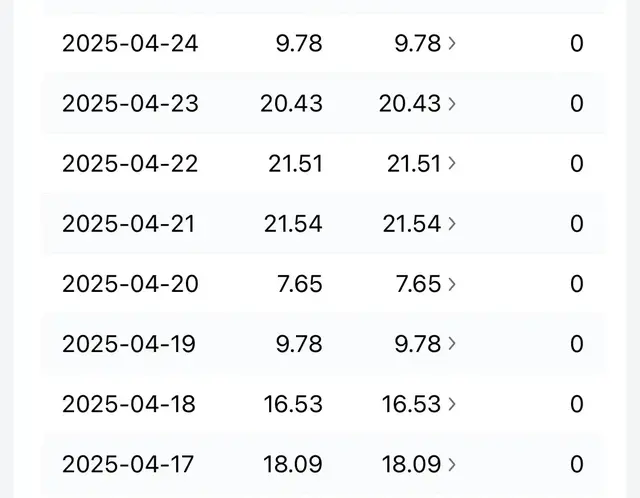Image resolution: width=640 pixels, height=498 pixels.
Task: Click the chevron next to 21.54
Action: tap(452, 223)
